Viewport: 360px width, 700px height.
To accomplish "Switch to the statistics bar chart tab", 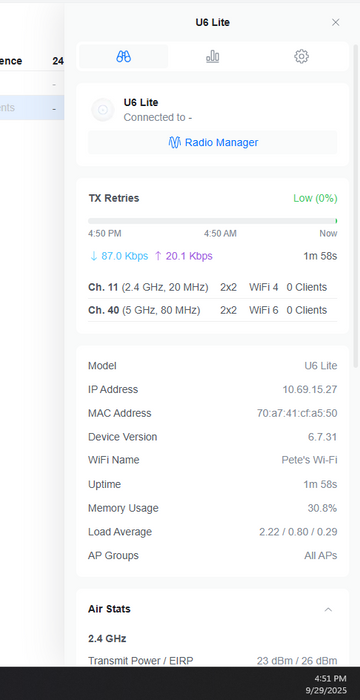I will [x=213, y=57].
